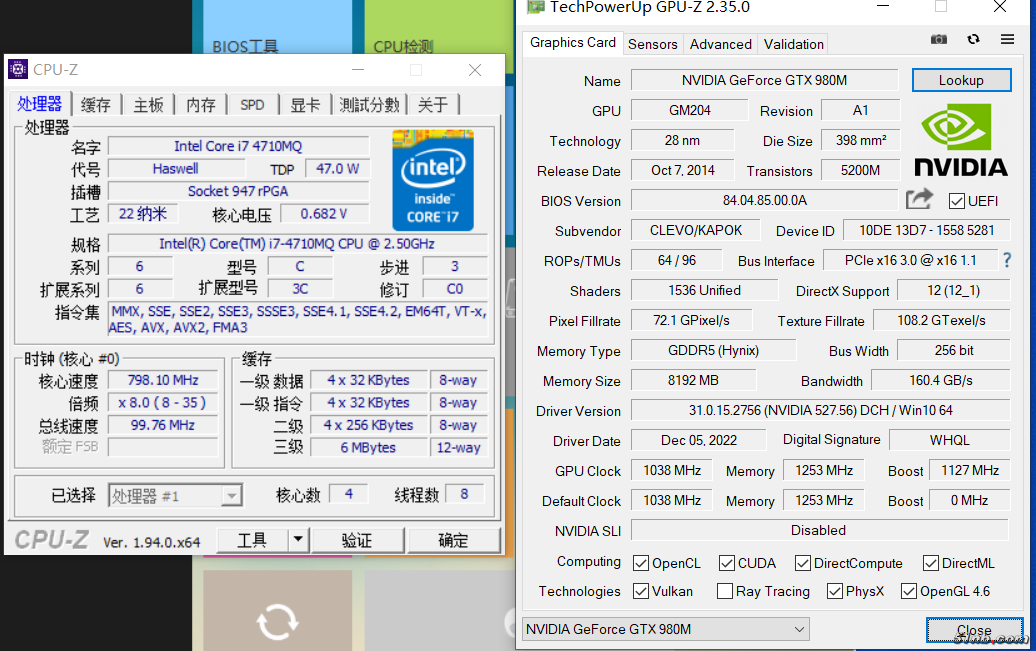Viewport: 1036px width, 651px height.
Task: Toggle the UEFI checkbox
Action: (x=956, y=200)
